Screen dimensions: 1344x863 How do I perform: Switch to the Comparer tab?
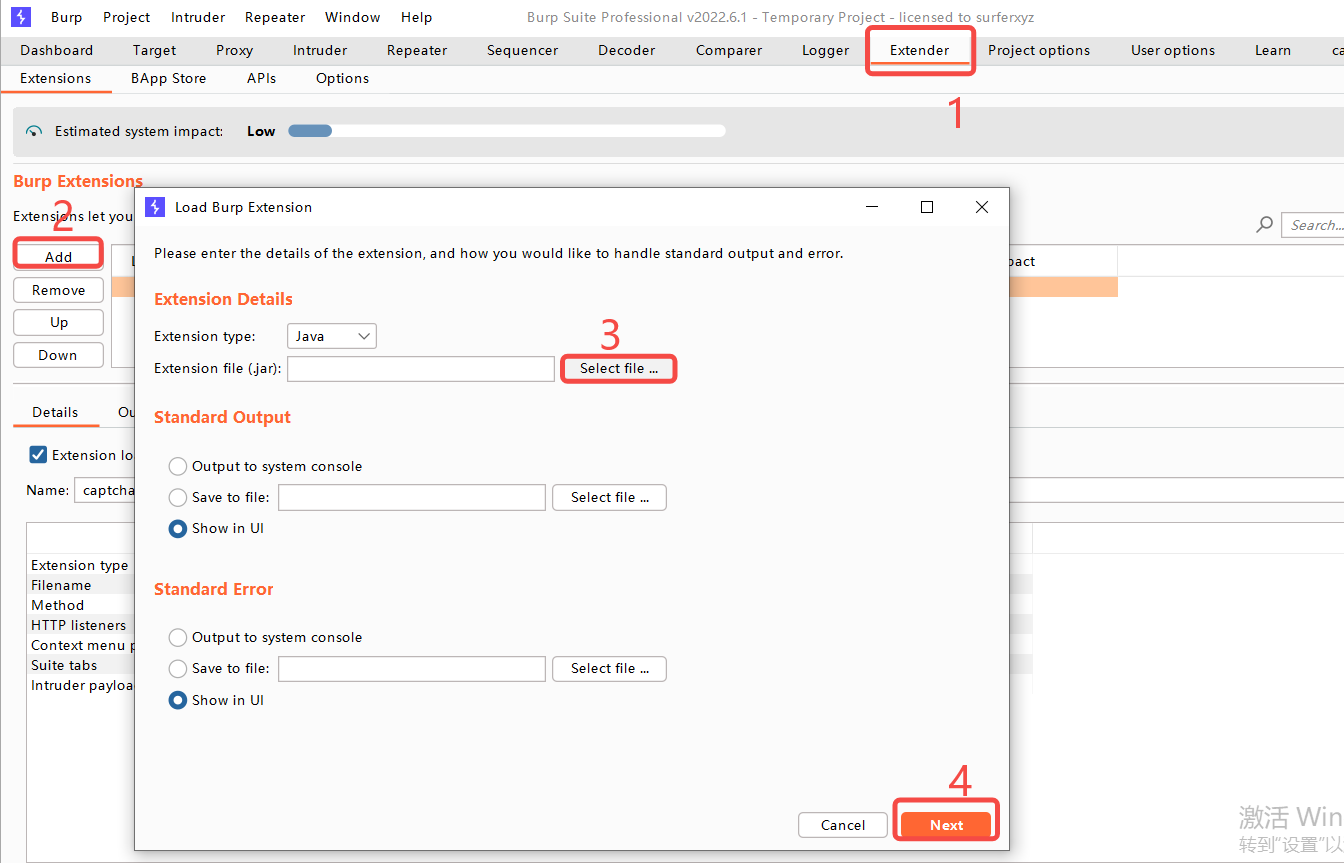729,50
